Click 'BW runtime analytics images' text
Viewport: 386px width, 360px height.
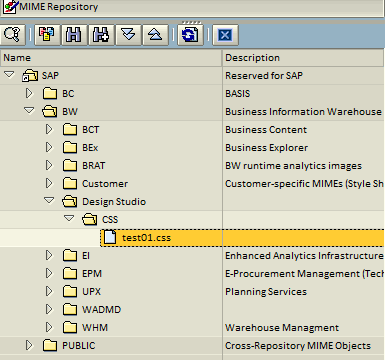pyautogui.click(x=293, y=166)
